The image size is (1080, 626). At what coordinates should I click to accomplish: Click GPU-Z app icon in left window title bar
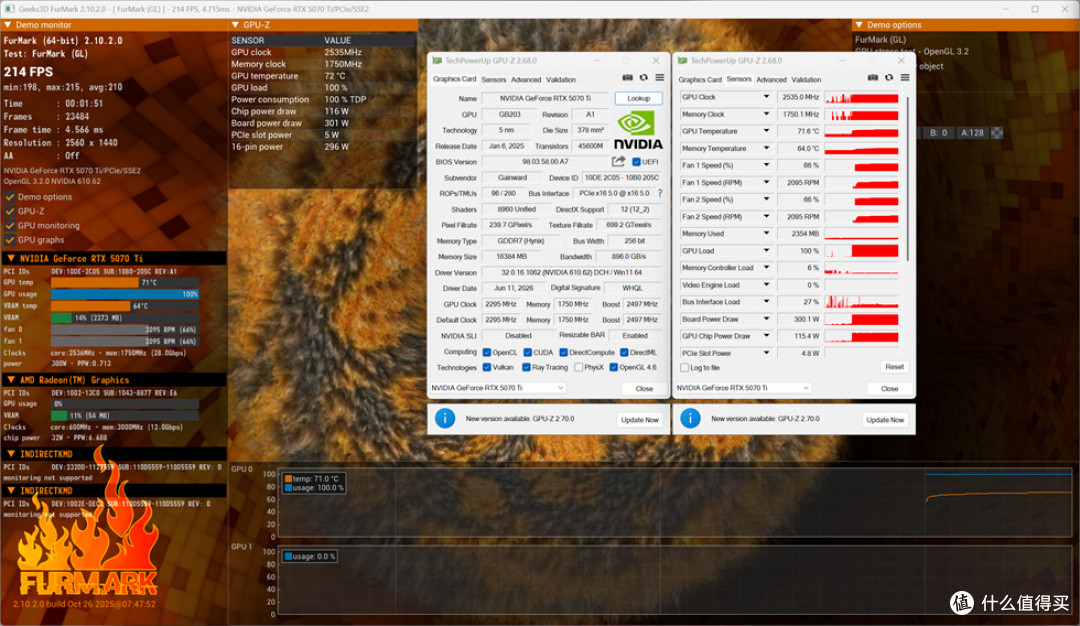[437, 61]
